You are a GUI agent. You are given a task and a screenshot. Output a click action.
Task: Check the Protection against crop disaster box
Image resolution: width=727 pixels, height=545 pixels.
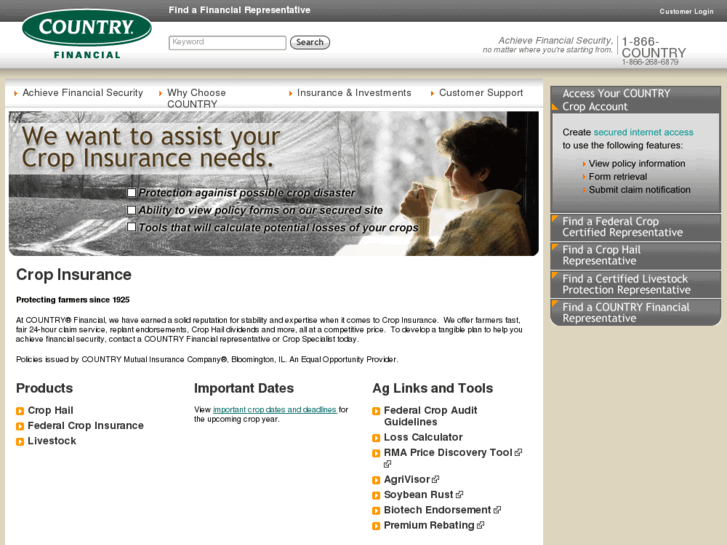click(x=132, y=192)
